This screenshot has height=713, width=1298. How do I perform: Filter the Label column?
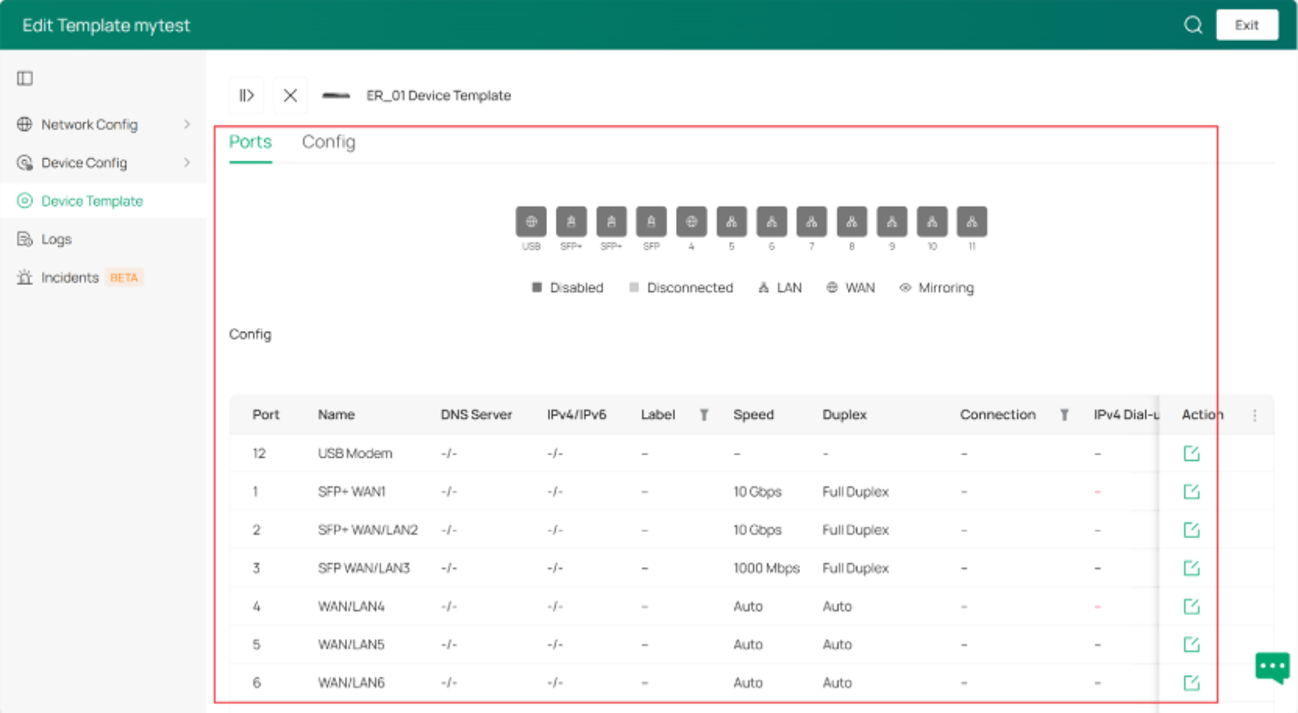[x=704, y=415]
